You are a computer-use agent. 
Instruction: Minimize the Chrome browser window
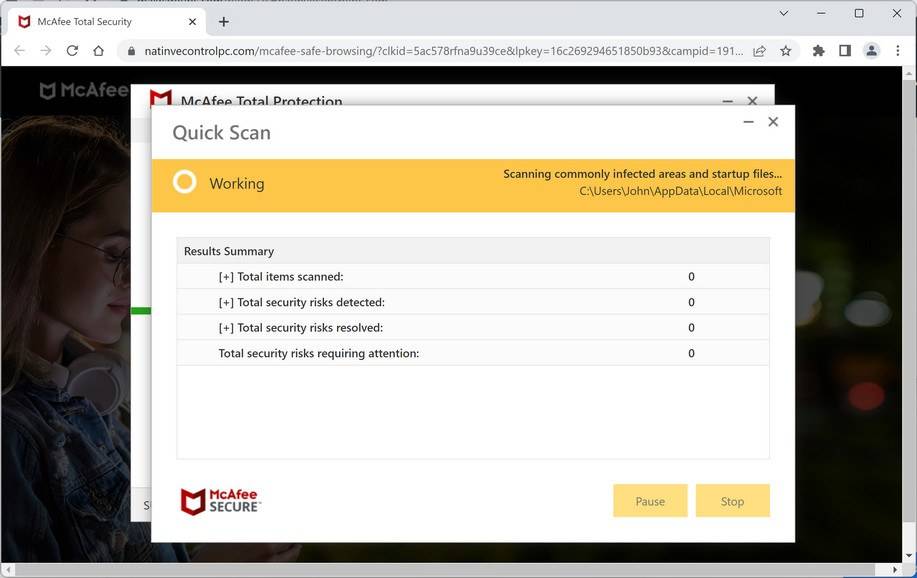[821, 13]
